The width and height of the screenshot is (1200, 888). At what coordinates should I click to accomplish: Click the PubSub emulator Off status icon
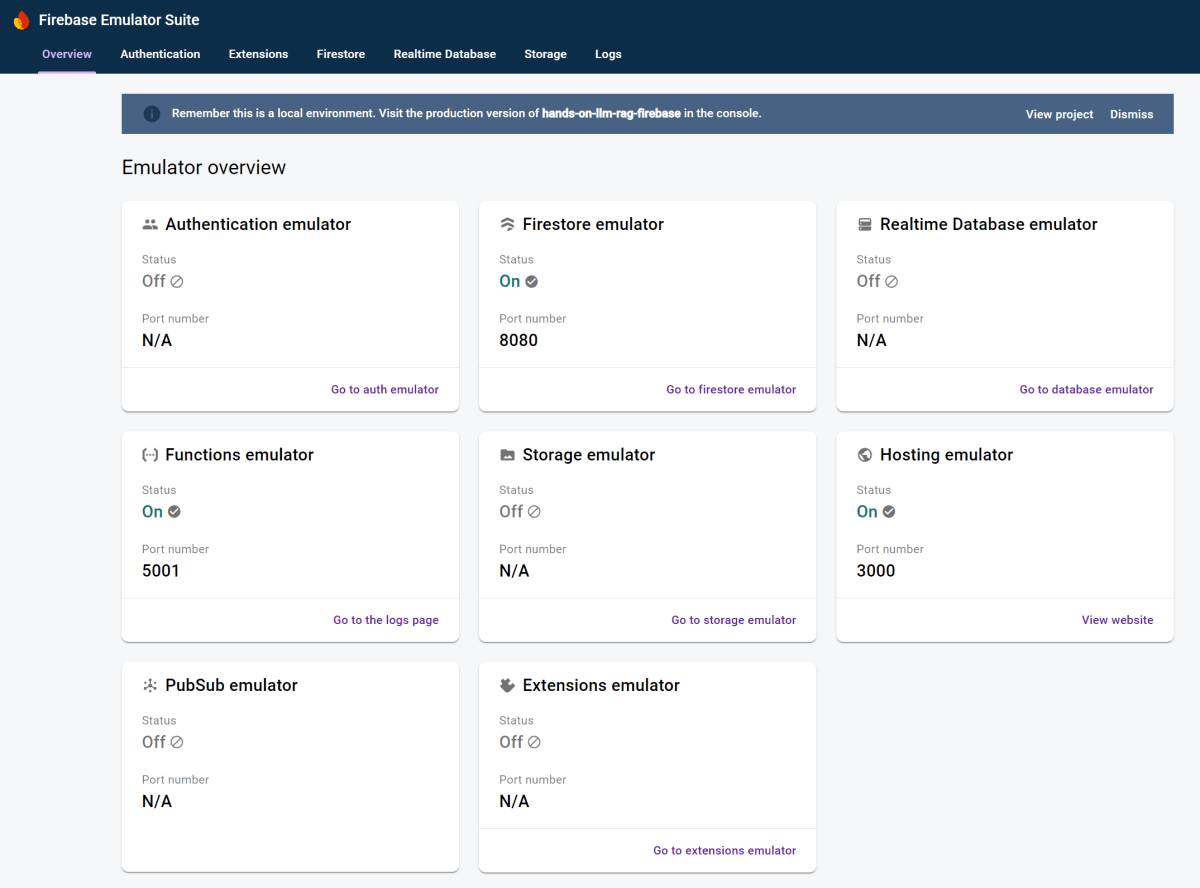click(177, 743)
